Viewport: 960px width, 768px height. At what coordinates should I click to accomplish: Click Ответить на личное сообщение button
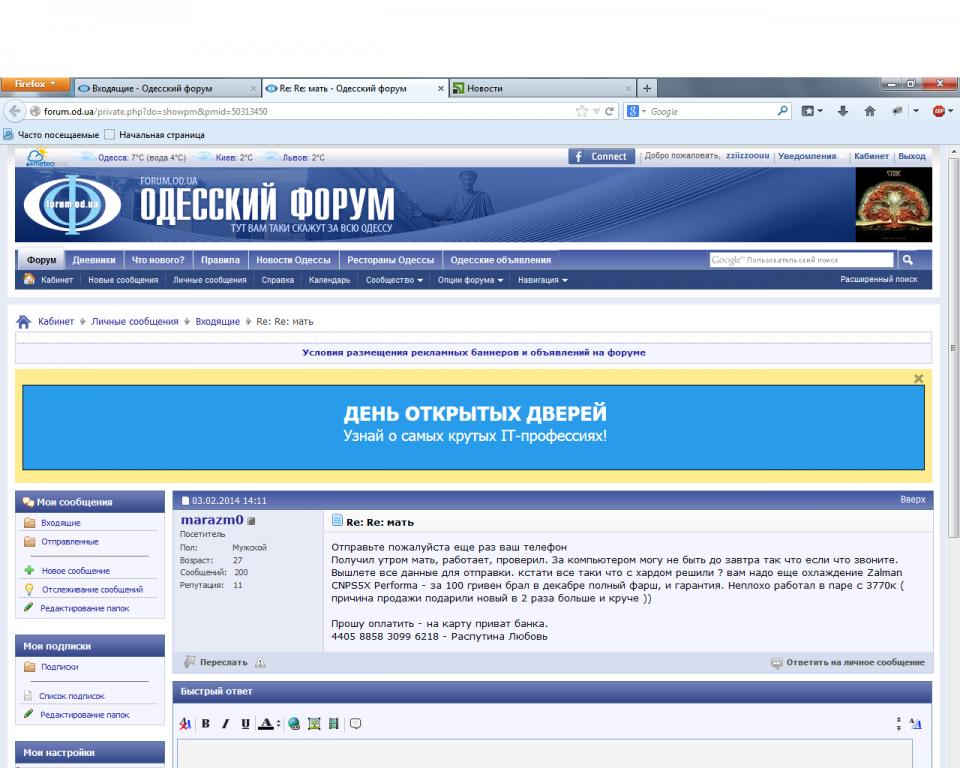(848, 663)
